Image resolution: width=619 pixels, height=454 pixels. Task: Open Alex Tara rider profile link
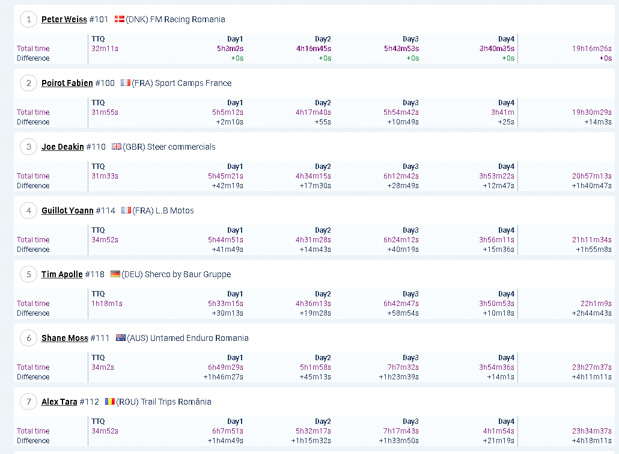(x=59, y=402)
